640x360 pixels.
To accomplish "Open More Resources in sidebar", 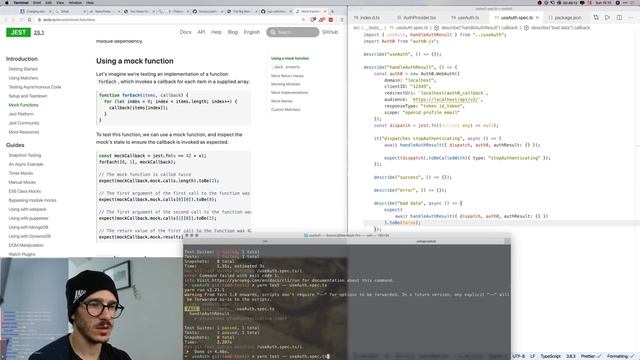I will (x=24, y=132).
